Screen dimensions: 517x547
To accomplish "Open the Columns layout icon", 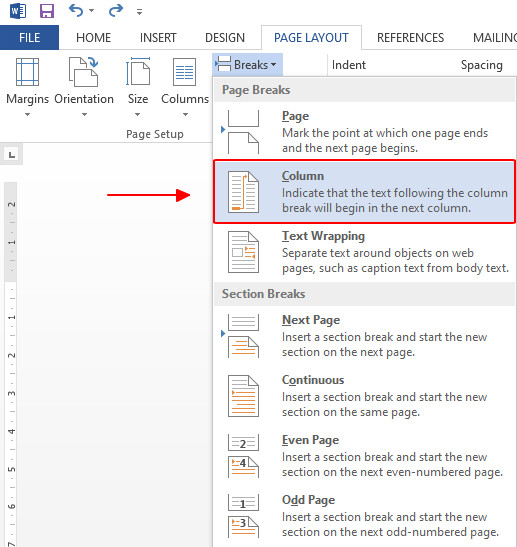I will coord(185,72).
